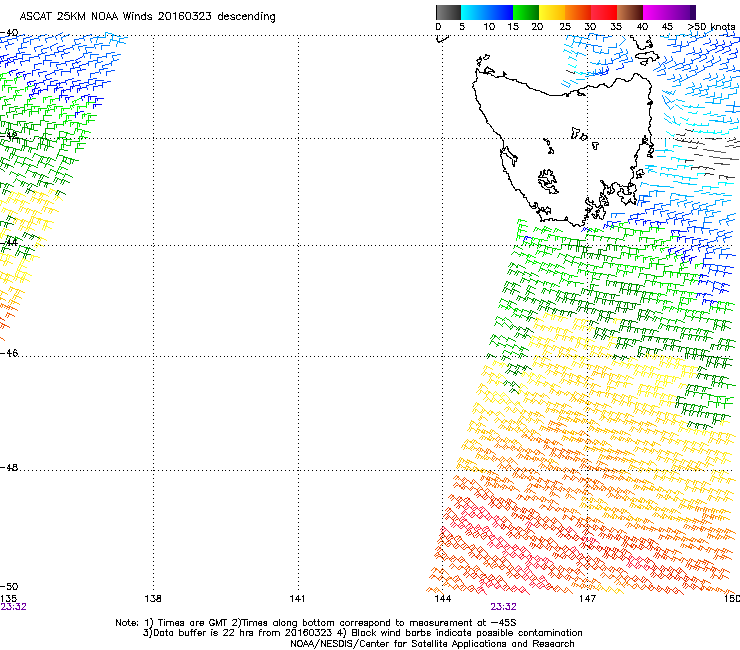740x650 pixels.
Task: Click the cyan-blue 5-15 knots legend segment
Action: (x=487, y=12)
